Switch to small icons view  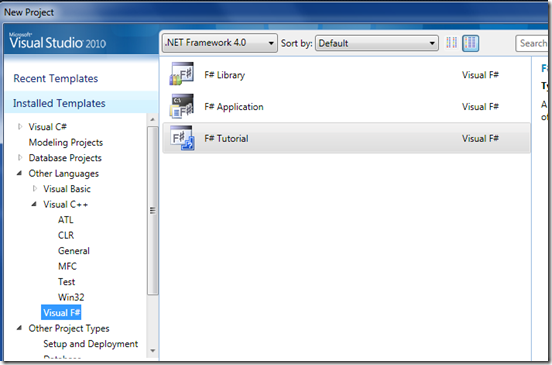point(452,43)
